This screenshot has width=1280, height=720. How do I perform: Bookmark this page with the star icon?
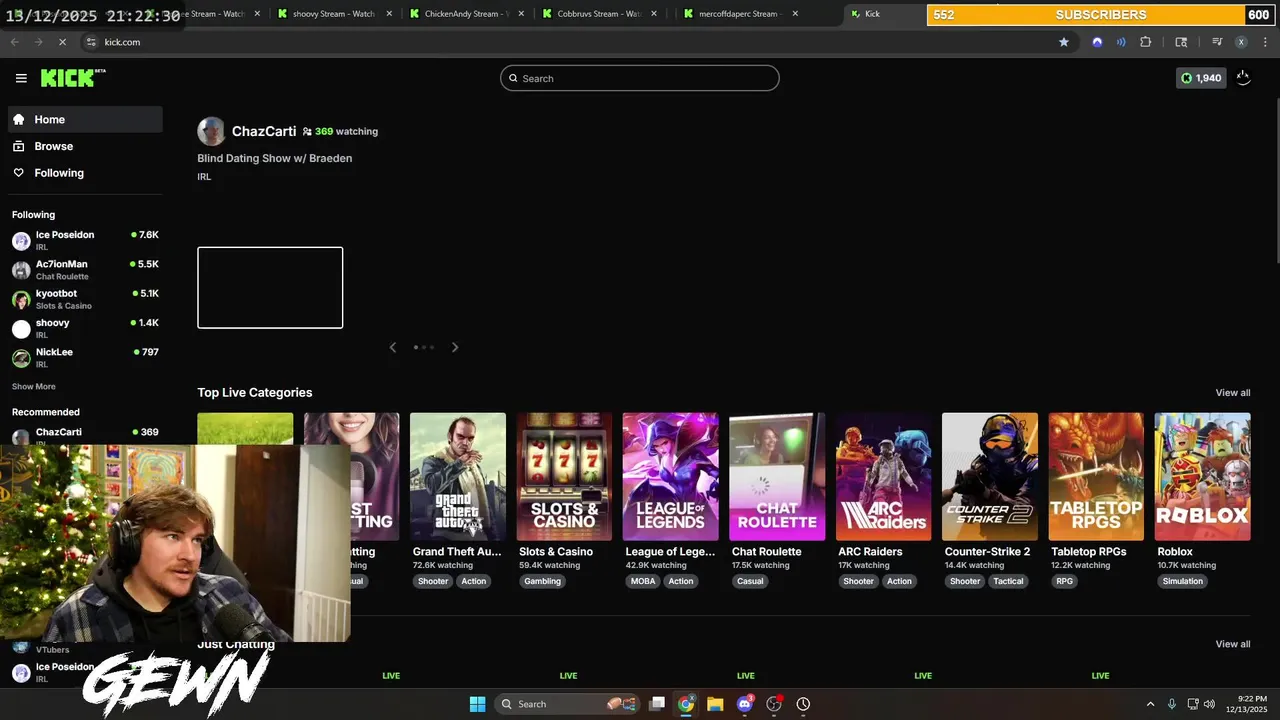(x=1064, y=42)
